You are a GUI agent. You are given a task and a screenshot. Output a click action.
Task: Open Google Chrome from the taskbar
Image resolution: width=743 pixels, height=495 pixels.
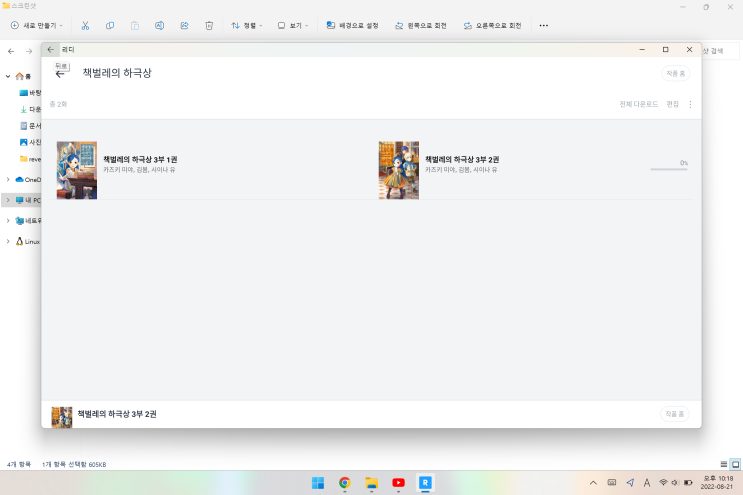click(344, 483)
